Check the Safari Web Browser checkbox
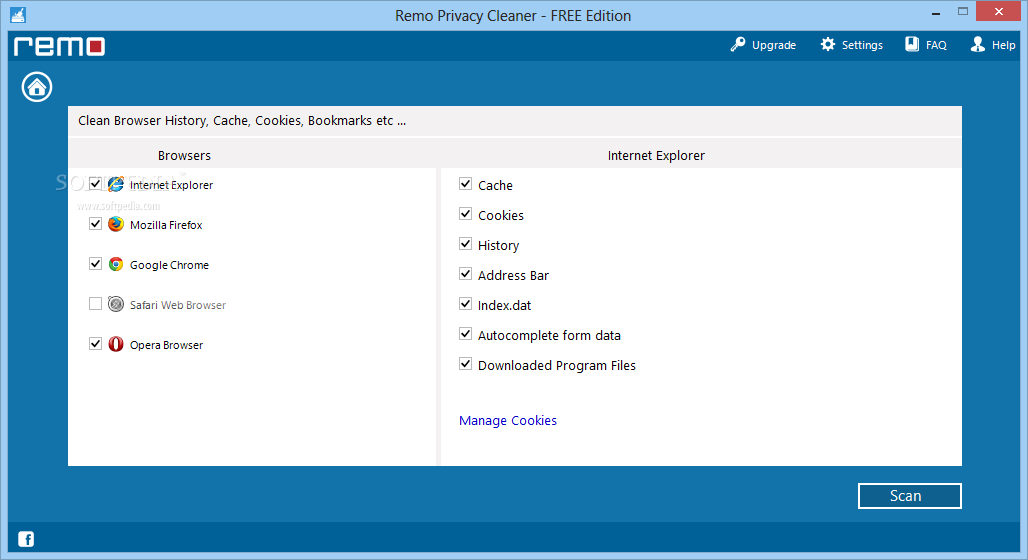This screenshot has height=560, width=1028. [x=95, y=304]
